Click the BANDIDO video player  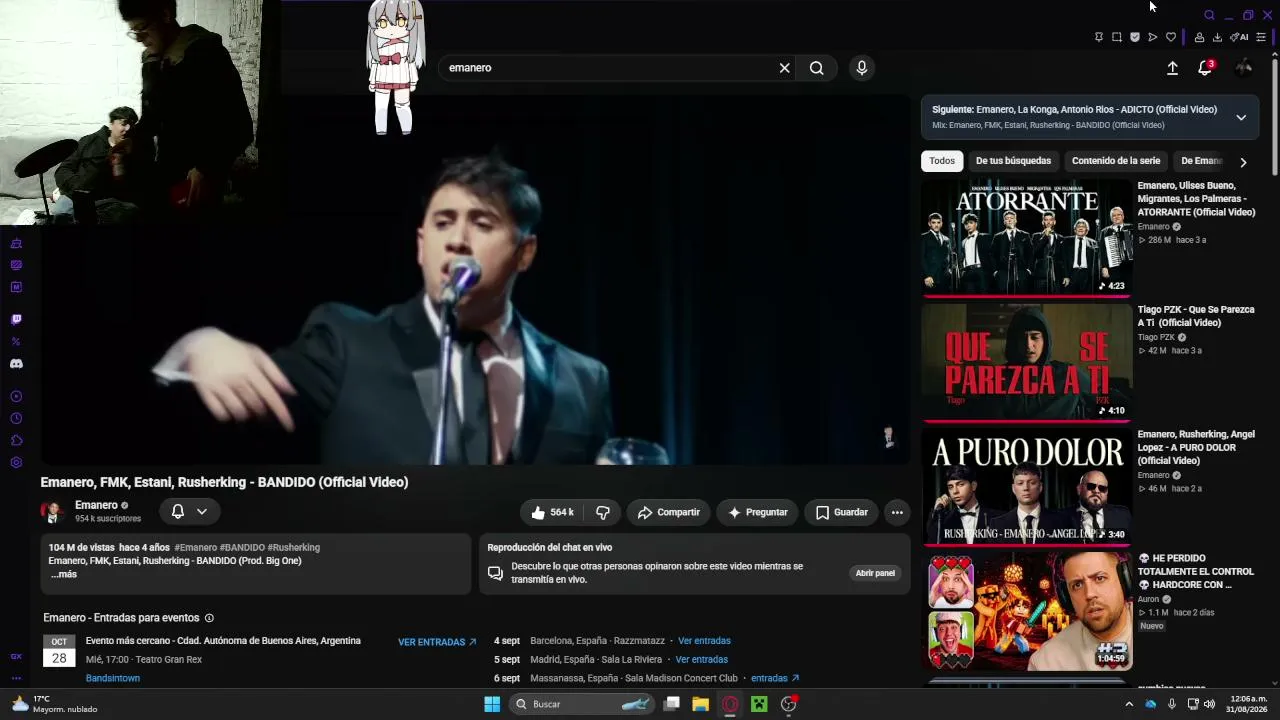[475, 280]
